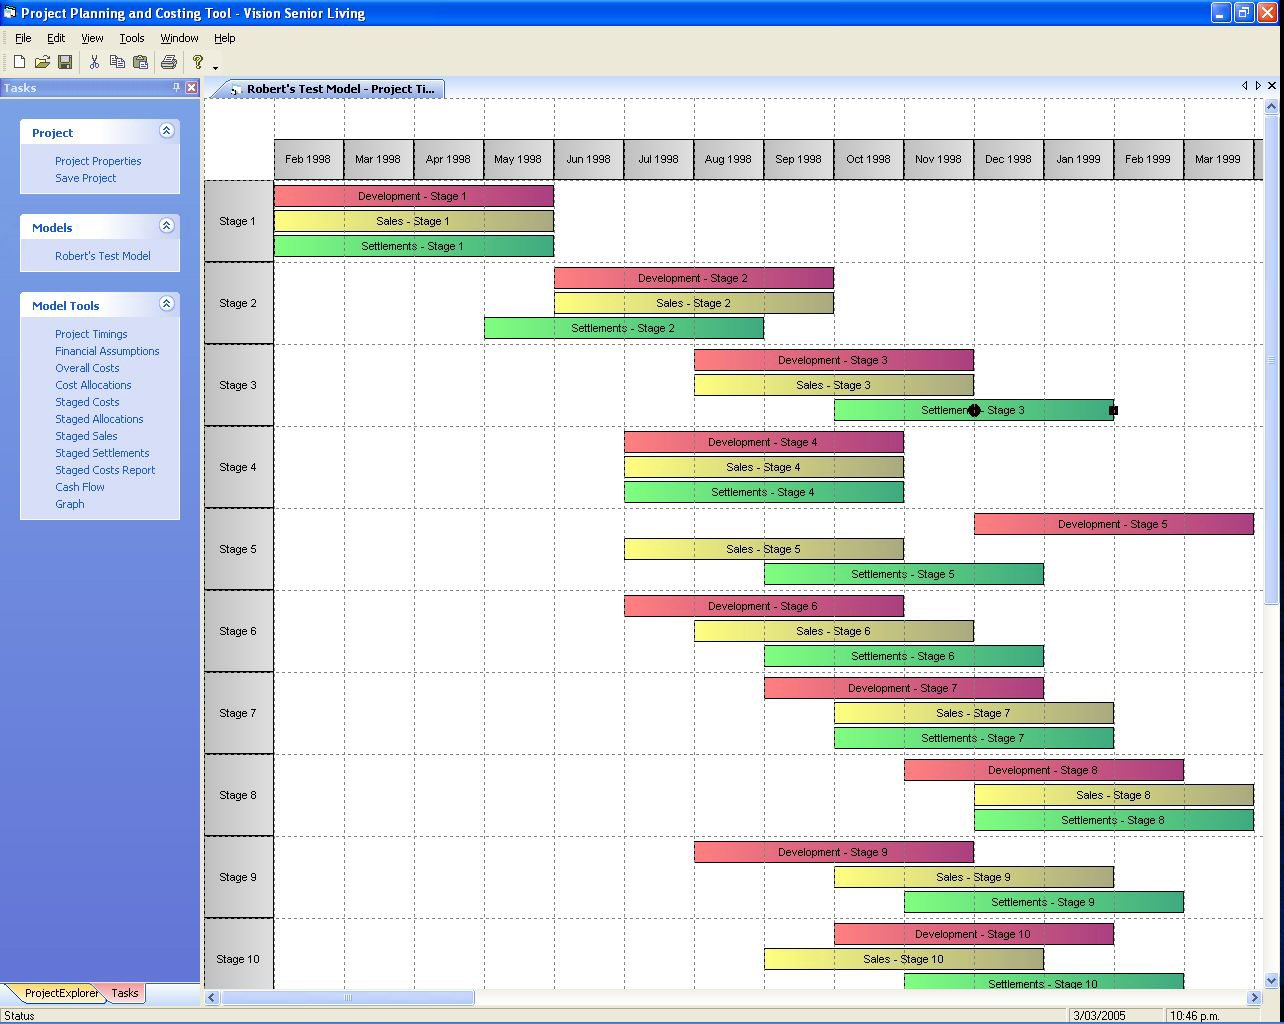Click the Print toolbar icon
Screen dimensions: 1284x1024
169,62
